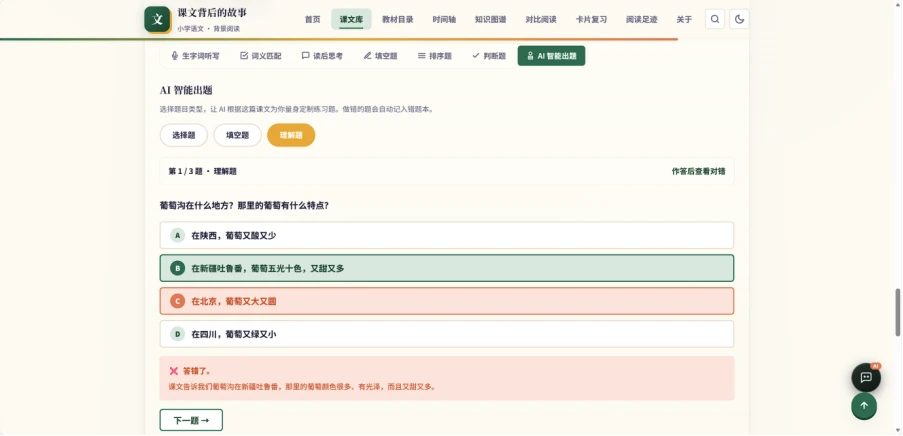Screen dimensions: 903x436
Task: Choose 选择题 question type pill
Action: click(184, 135)
